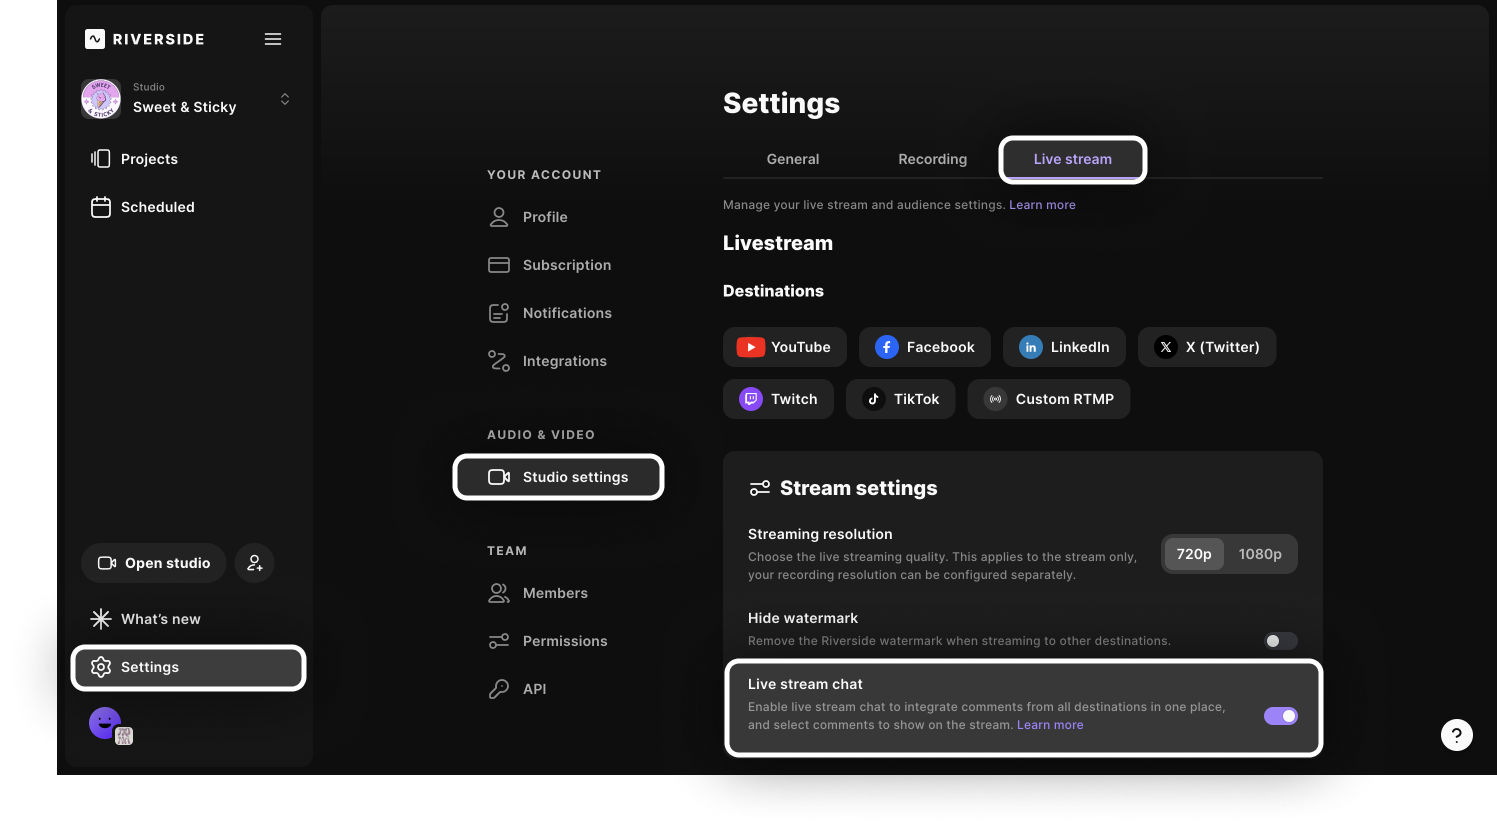The width and height of the screenshot is (1497, 828).
Task: Add LinkedIn as a destination
Action: tap(1064, 347)
